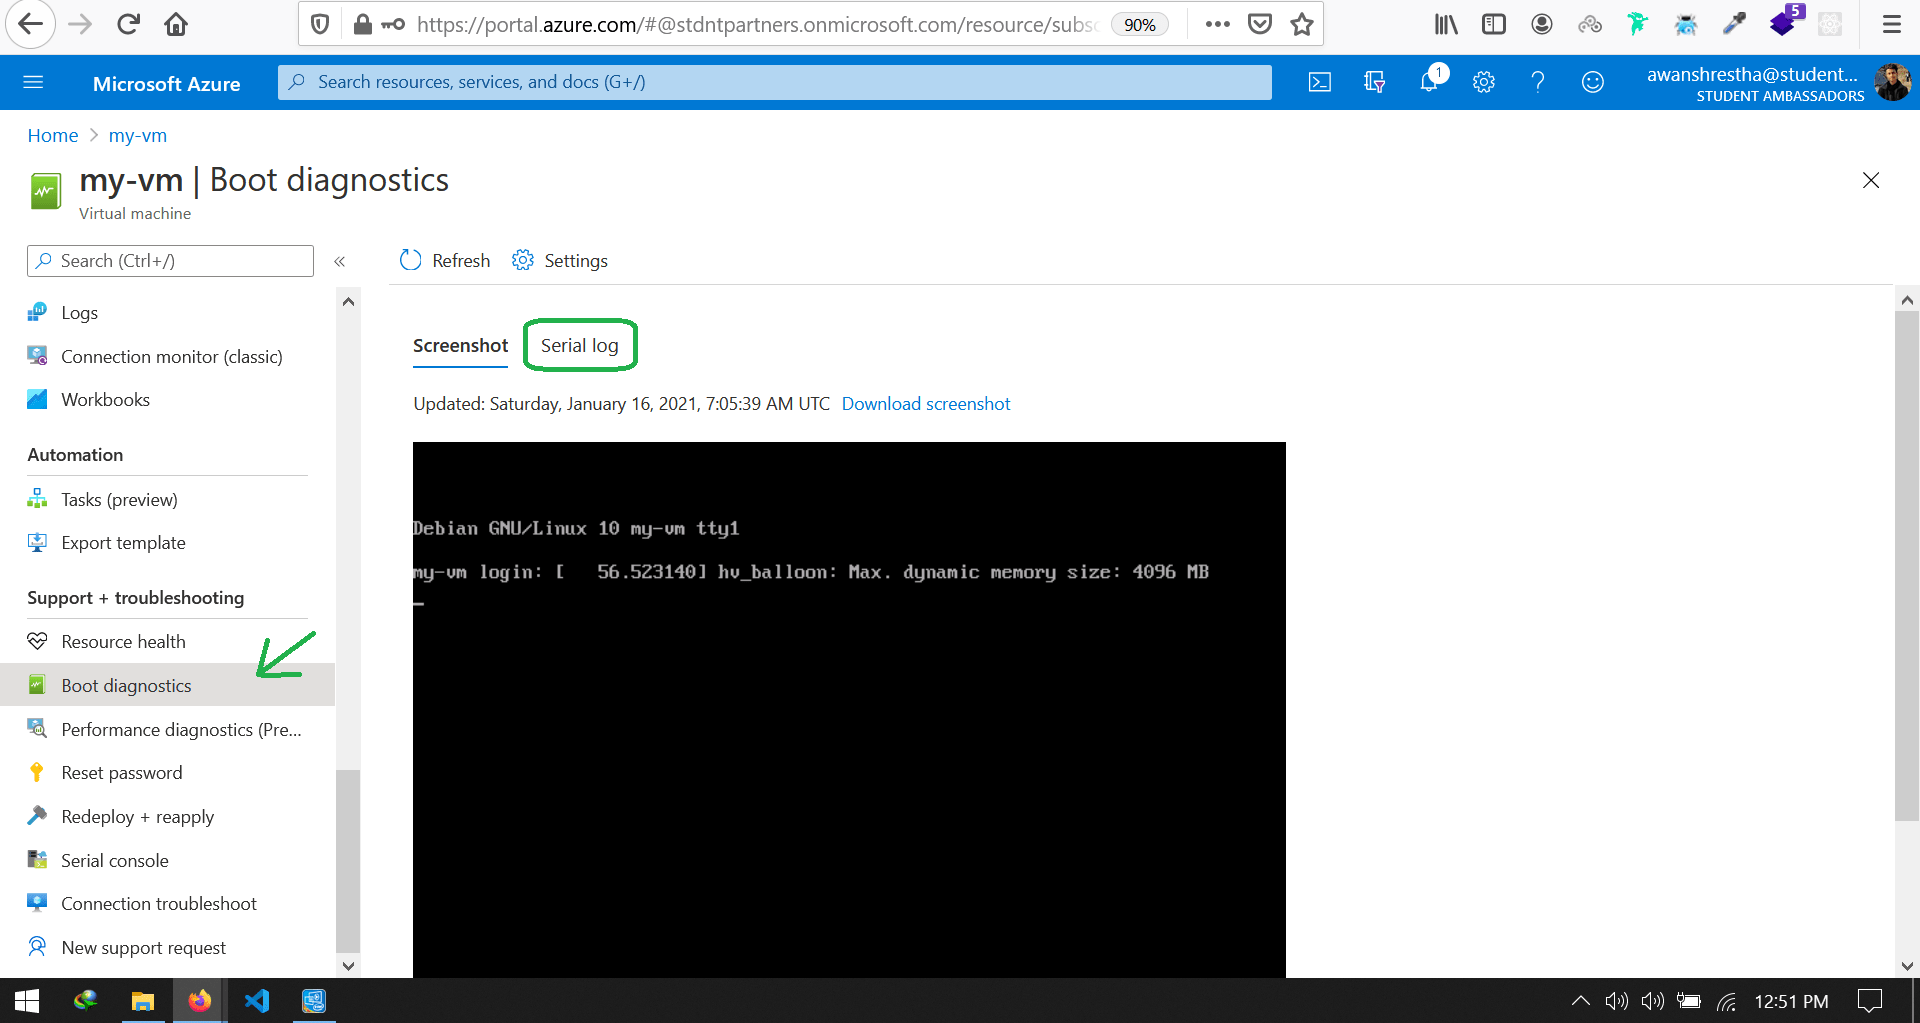Collapse the resource menu sidebar

coord(340,261)
